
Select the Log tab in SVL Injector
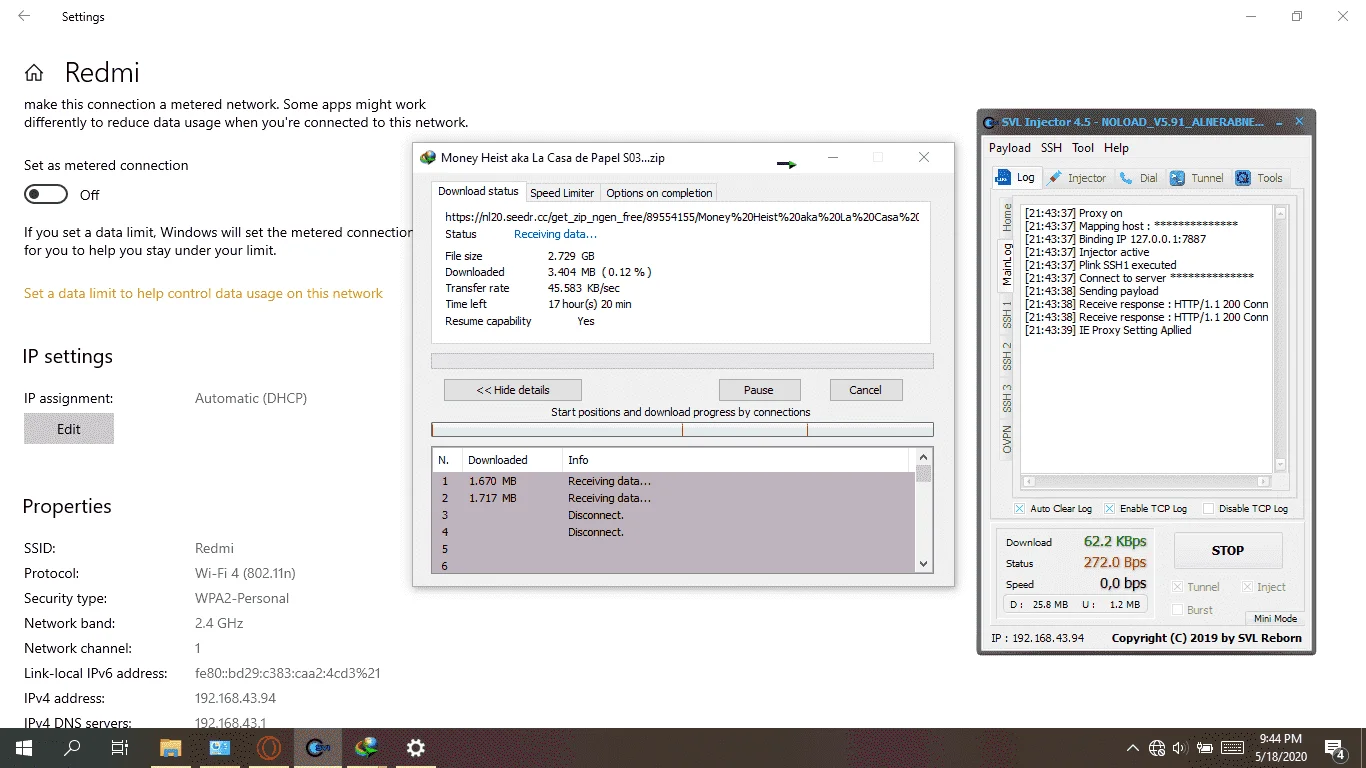click(x=1015, y=177)
